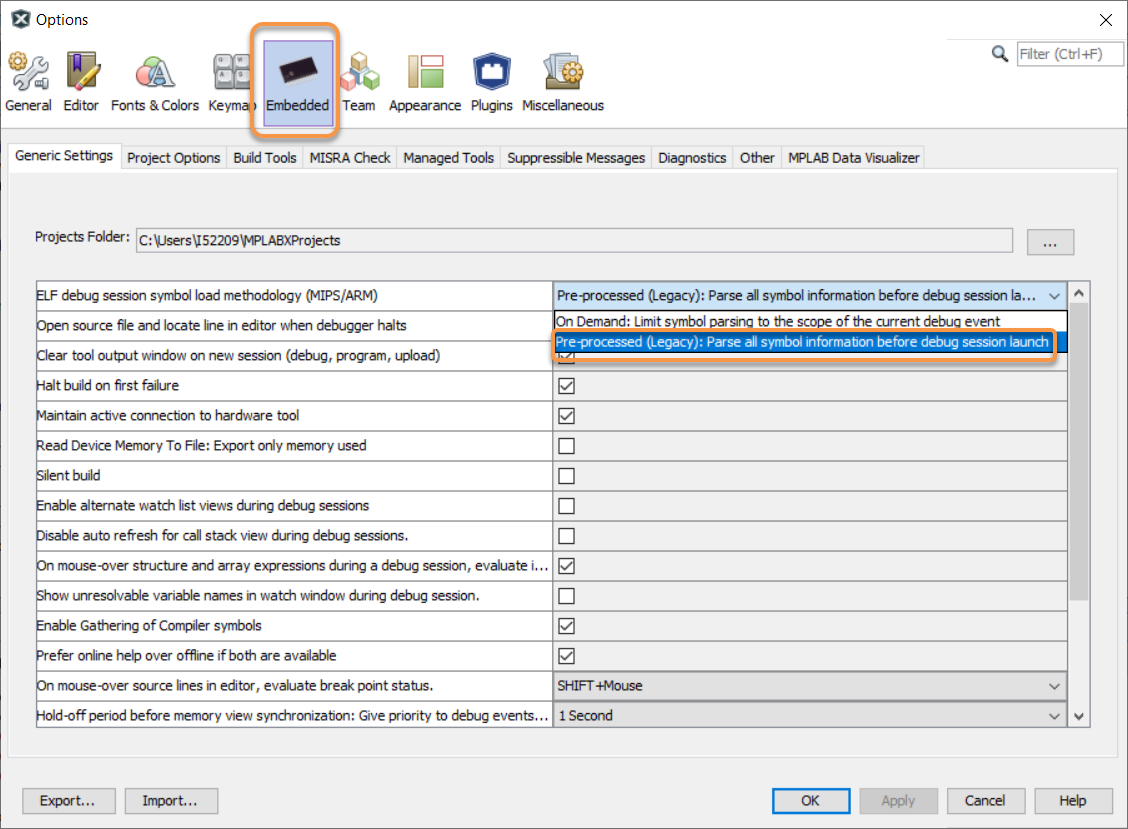1128x829 pixels.
Task: Click the Export... button
Action: 68,801
